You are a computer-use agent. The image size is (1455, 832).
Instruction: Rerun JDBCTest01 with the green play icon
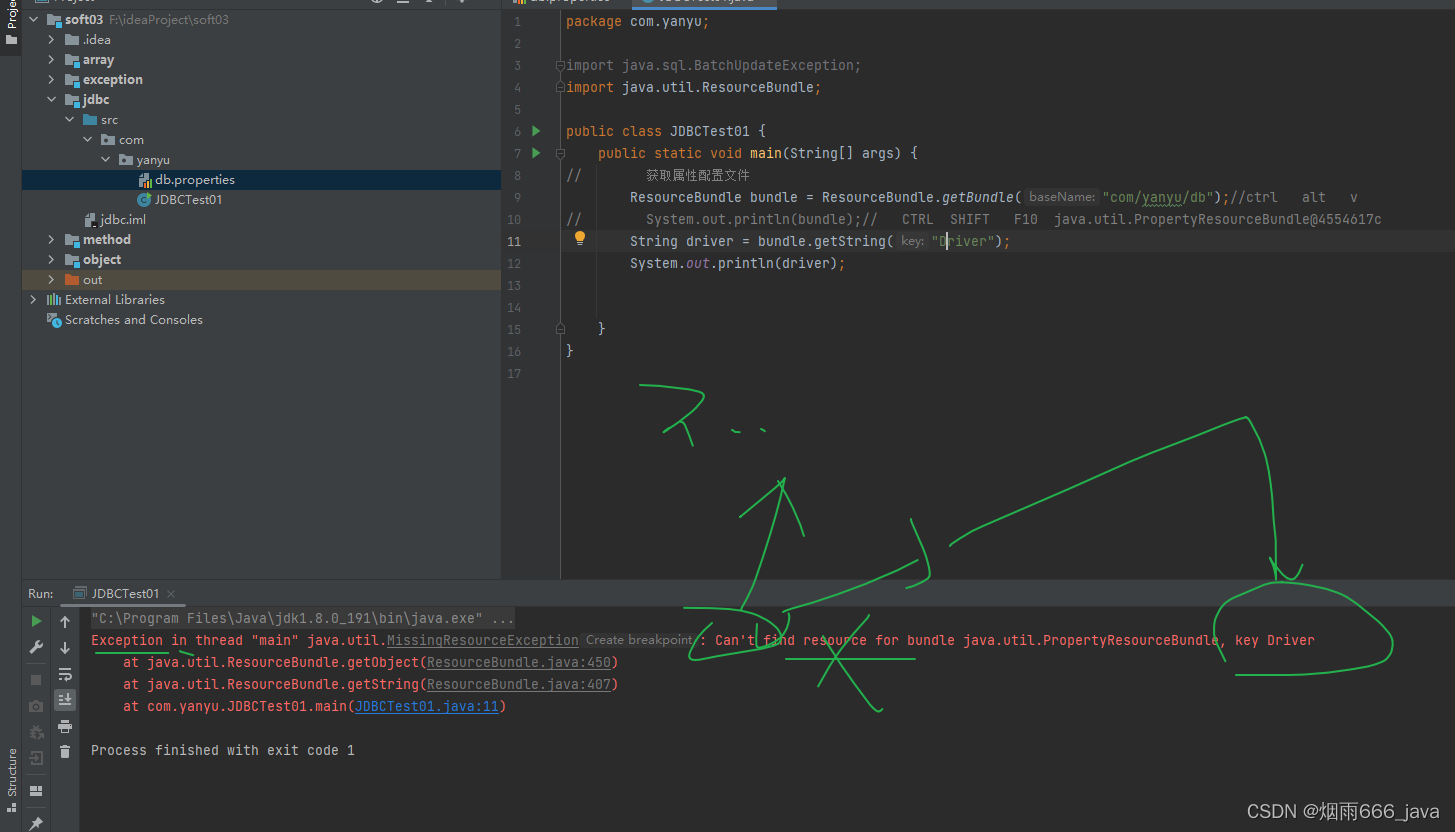36,621
